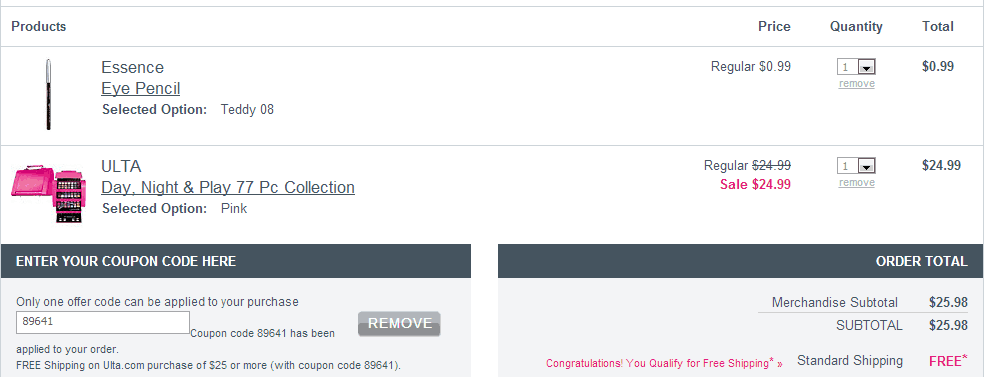Click the pink ULTA makeup case thumbnail
The image size is (984, 377).
tap(44, 193)
